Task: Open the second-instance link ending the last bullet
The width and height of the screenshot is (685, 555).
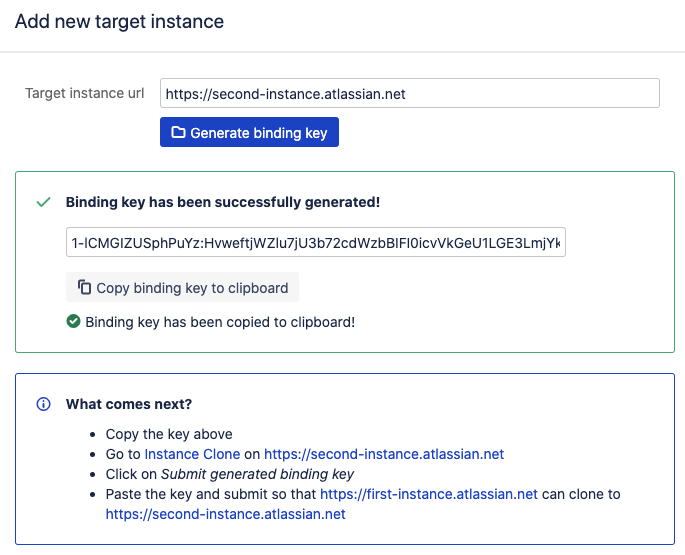Action: tap(225, 514)
